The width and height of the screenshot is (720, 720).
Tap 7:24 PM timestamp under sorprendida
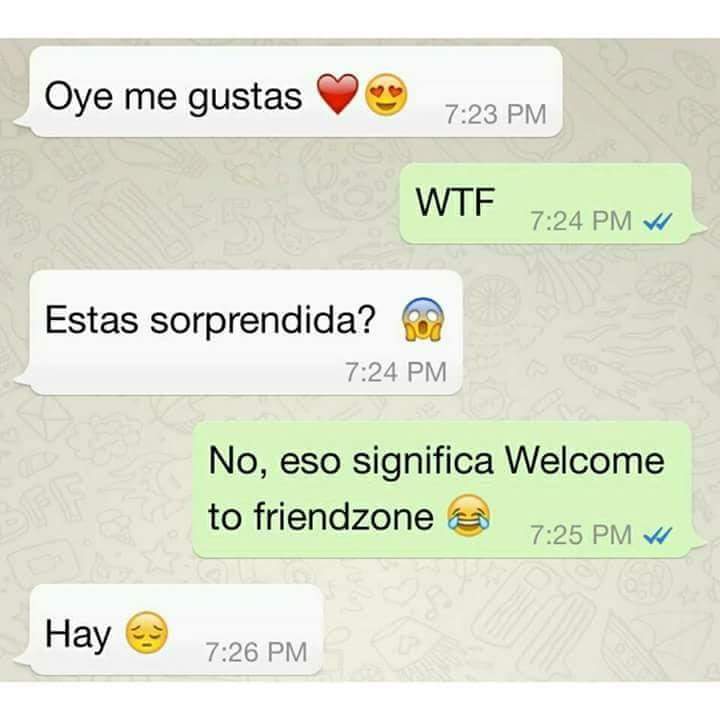[395, 372]
